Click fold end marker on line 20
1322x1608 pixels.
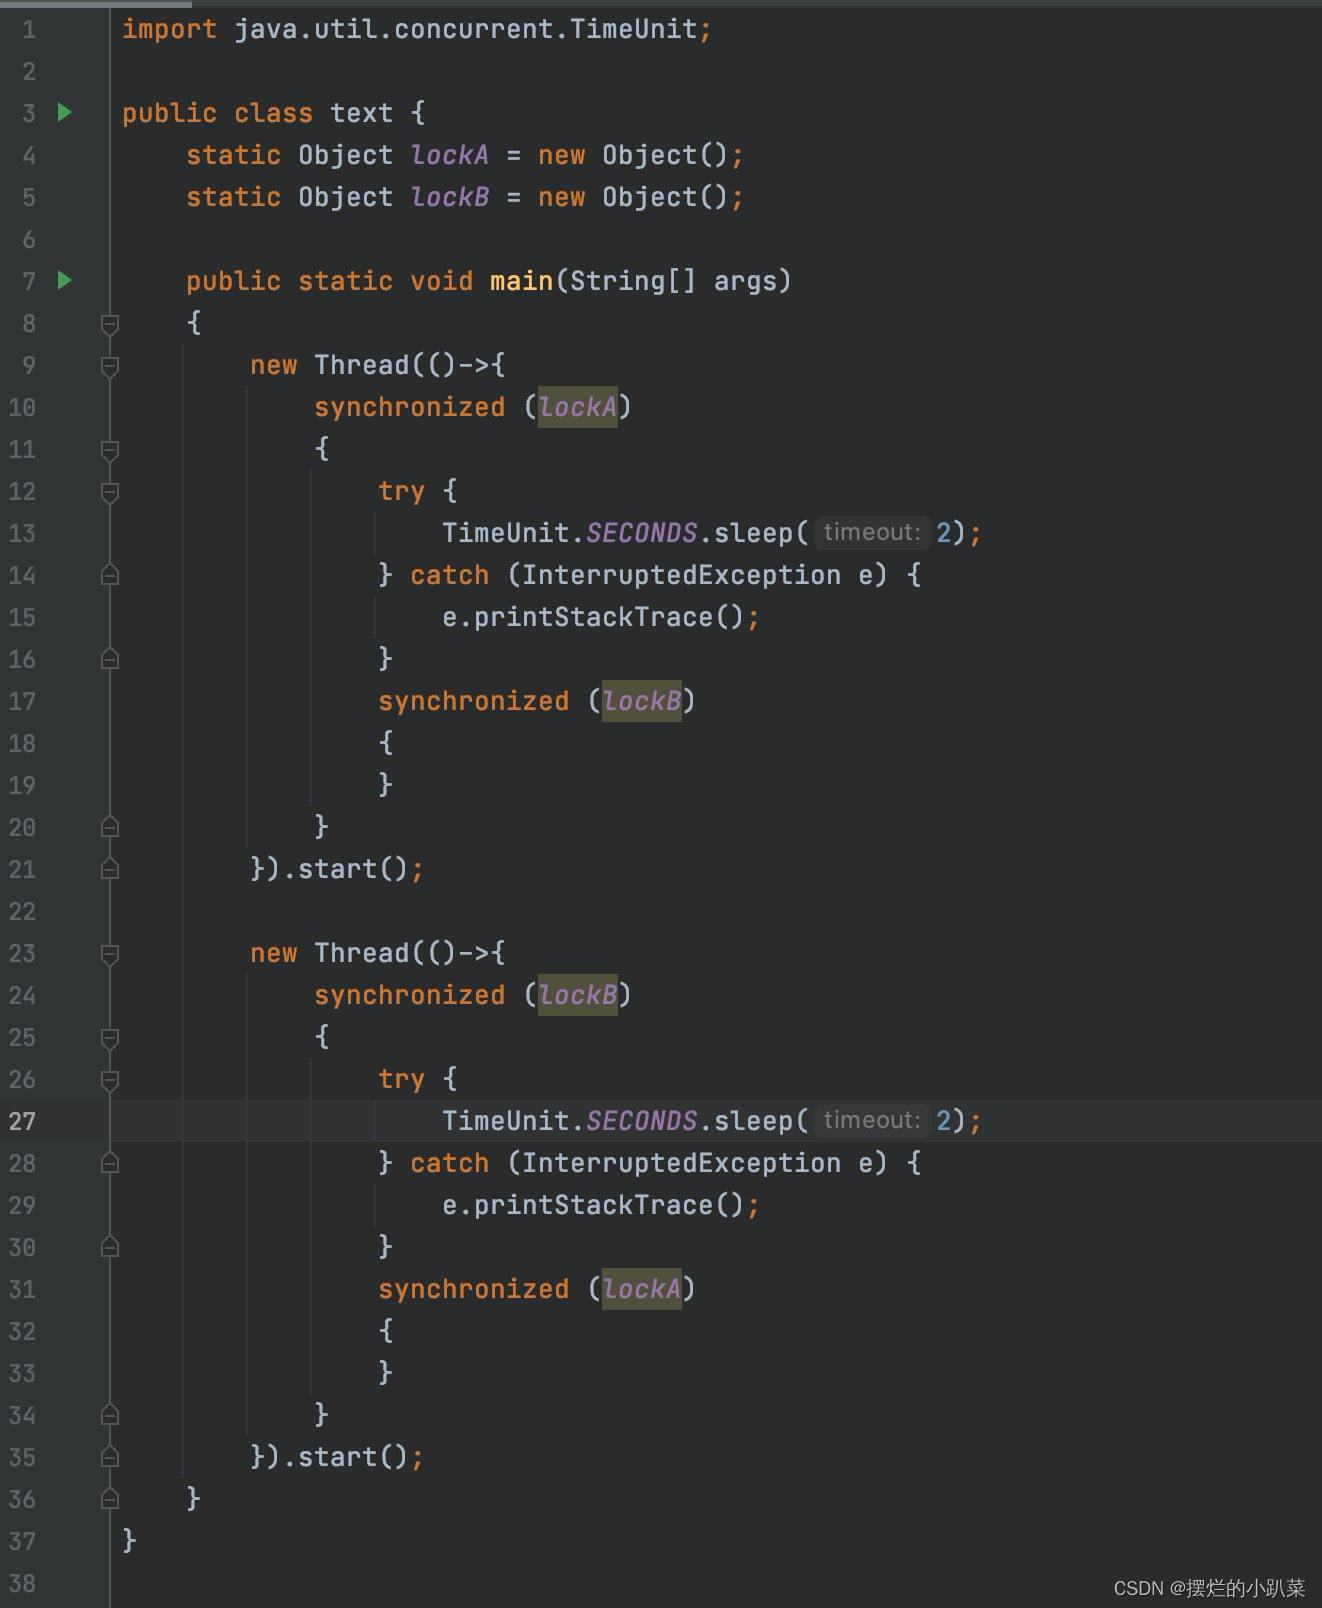[110, 827]
